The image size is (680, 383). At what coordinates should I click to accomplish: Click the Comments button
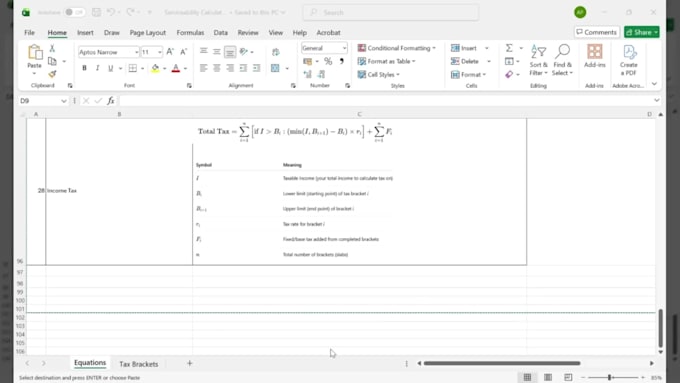(597, 32)
